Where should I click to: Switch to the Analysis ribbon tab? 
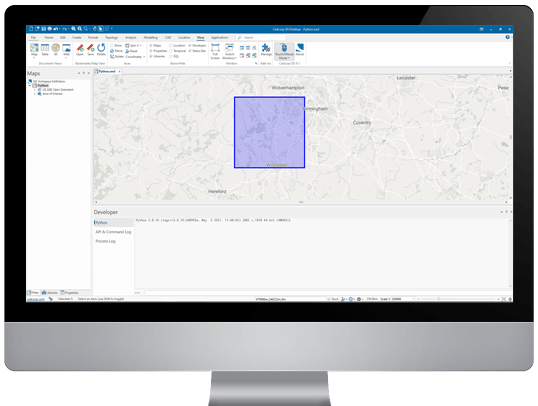pyautogui.click(x=131, y=37)
